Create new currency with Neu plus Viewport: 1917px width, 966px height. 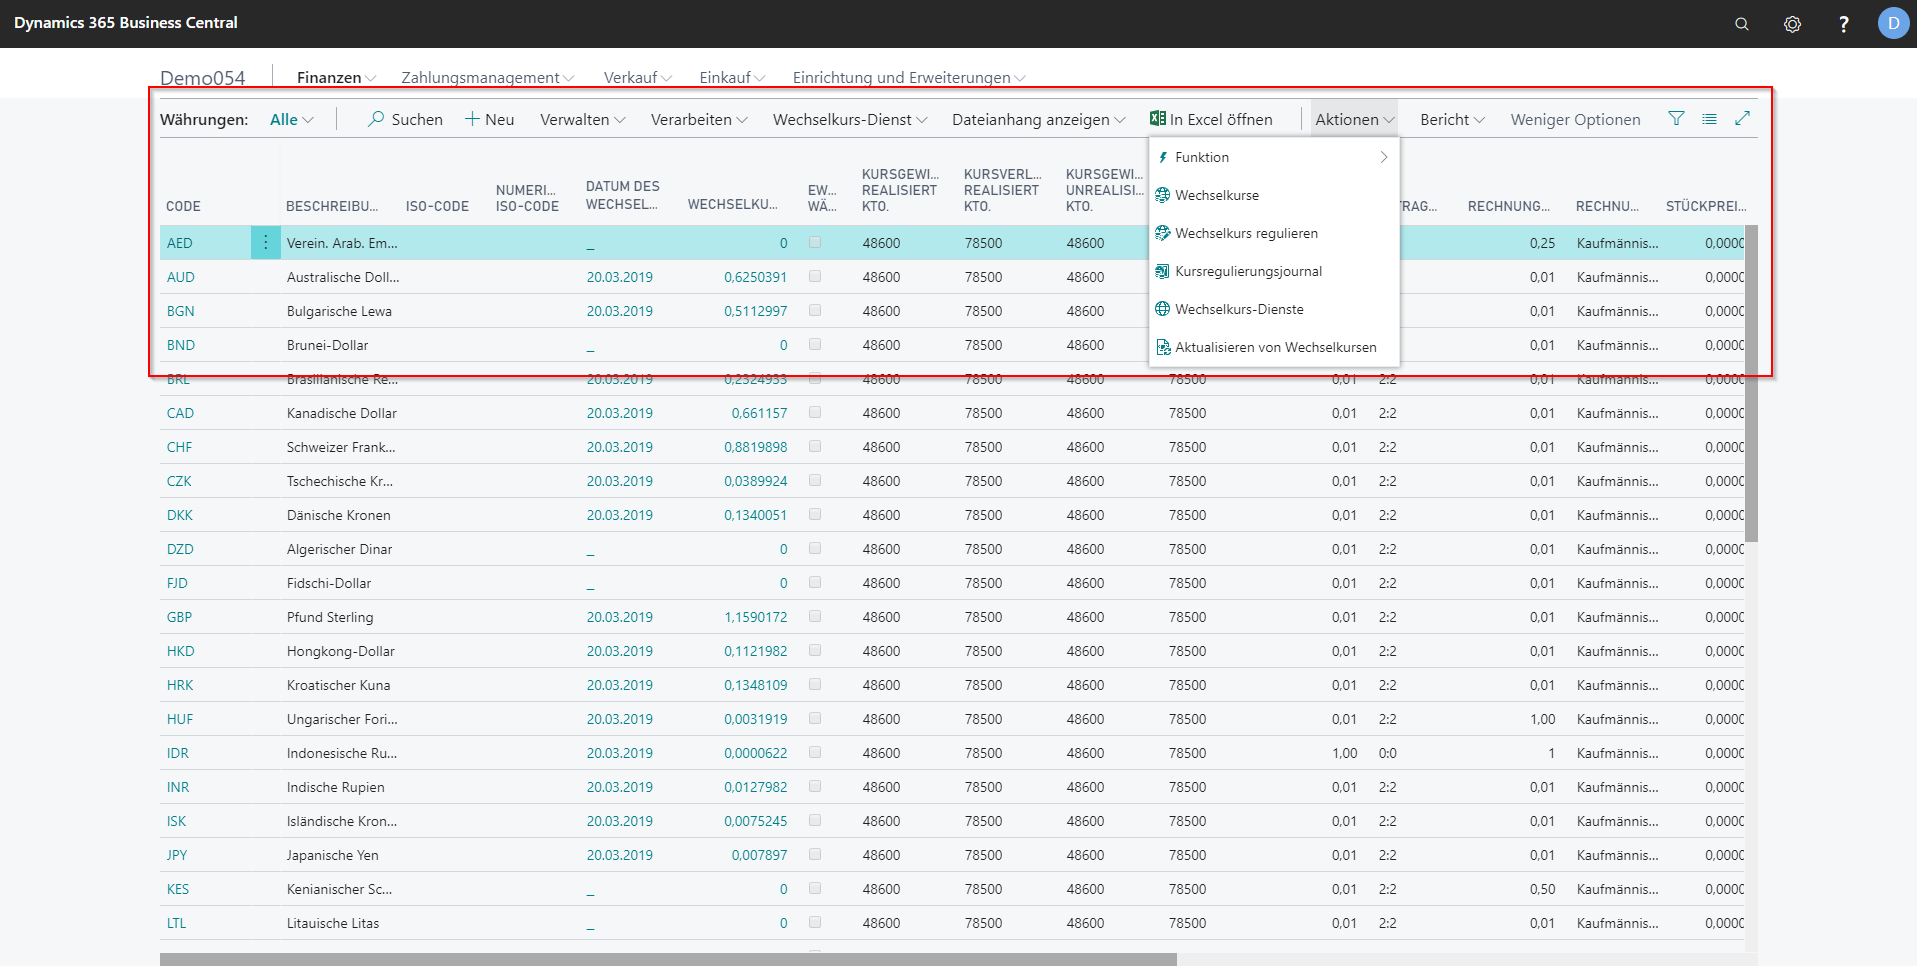coord(472,119)
